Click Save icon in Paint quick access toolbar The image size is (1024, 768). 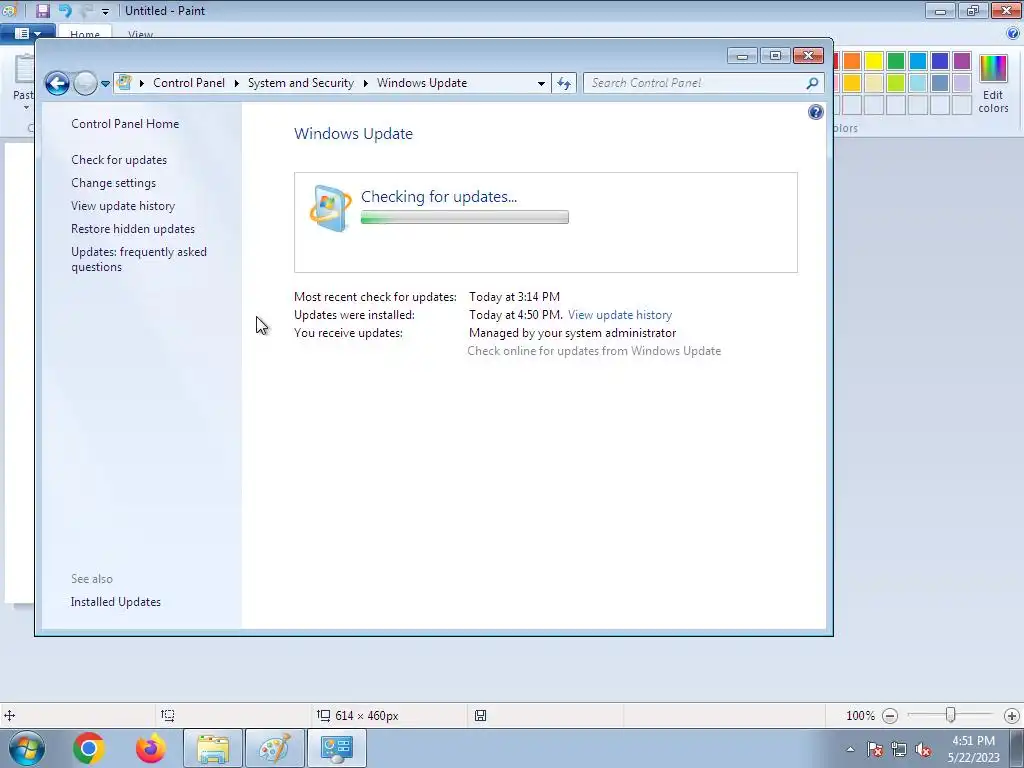click(42, 10)
